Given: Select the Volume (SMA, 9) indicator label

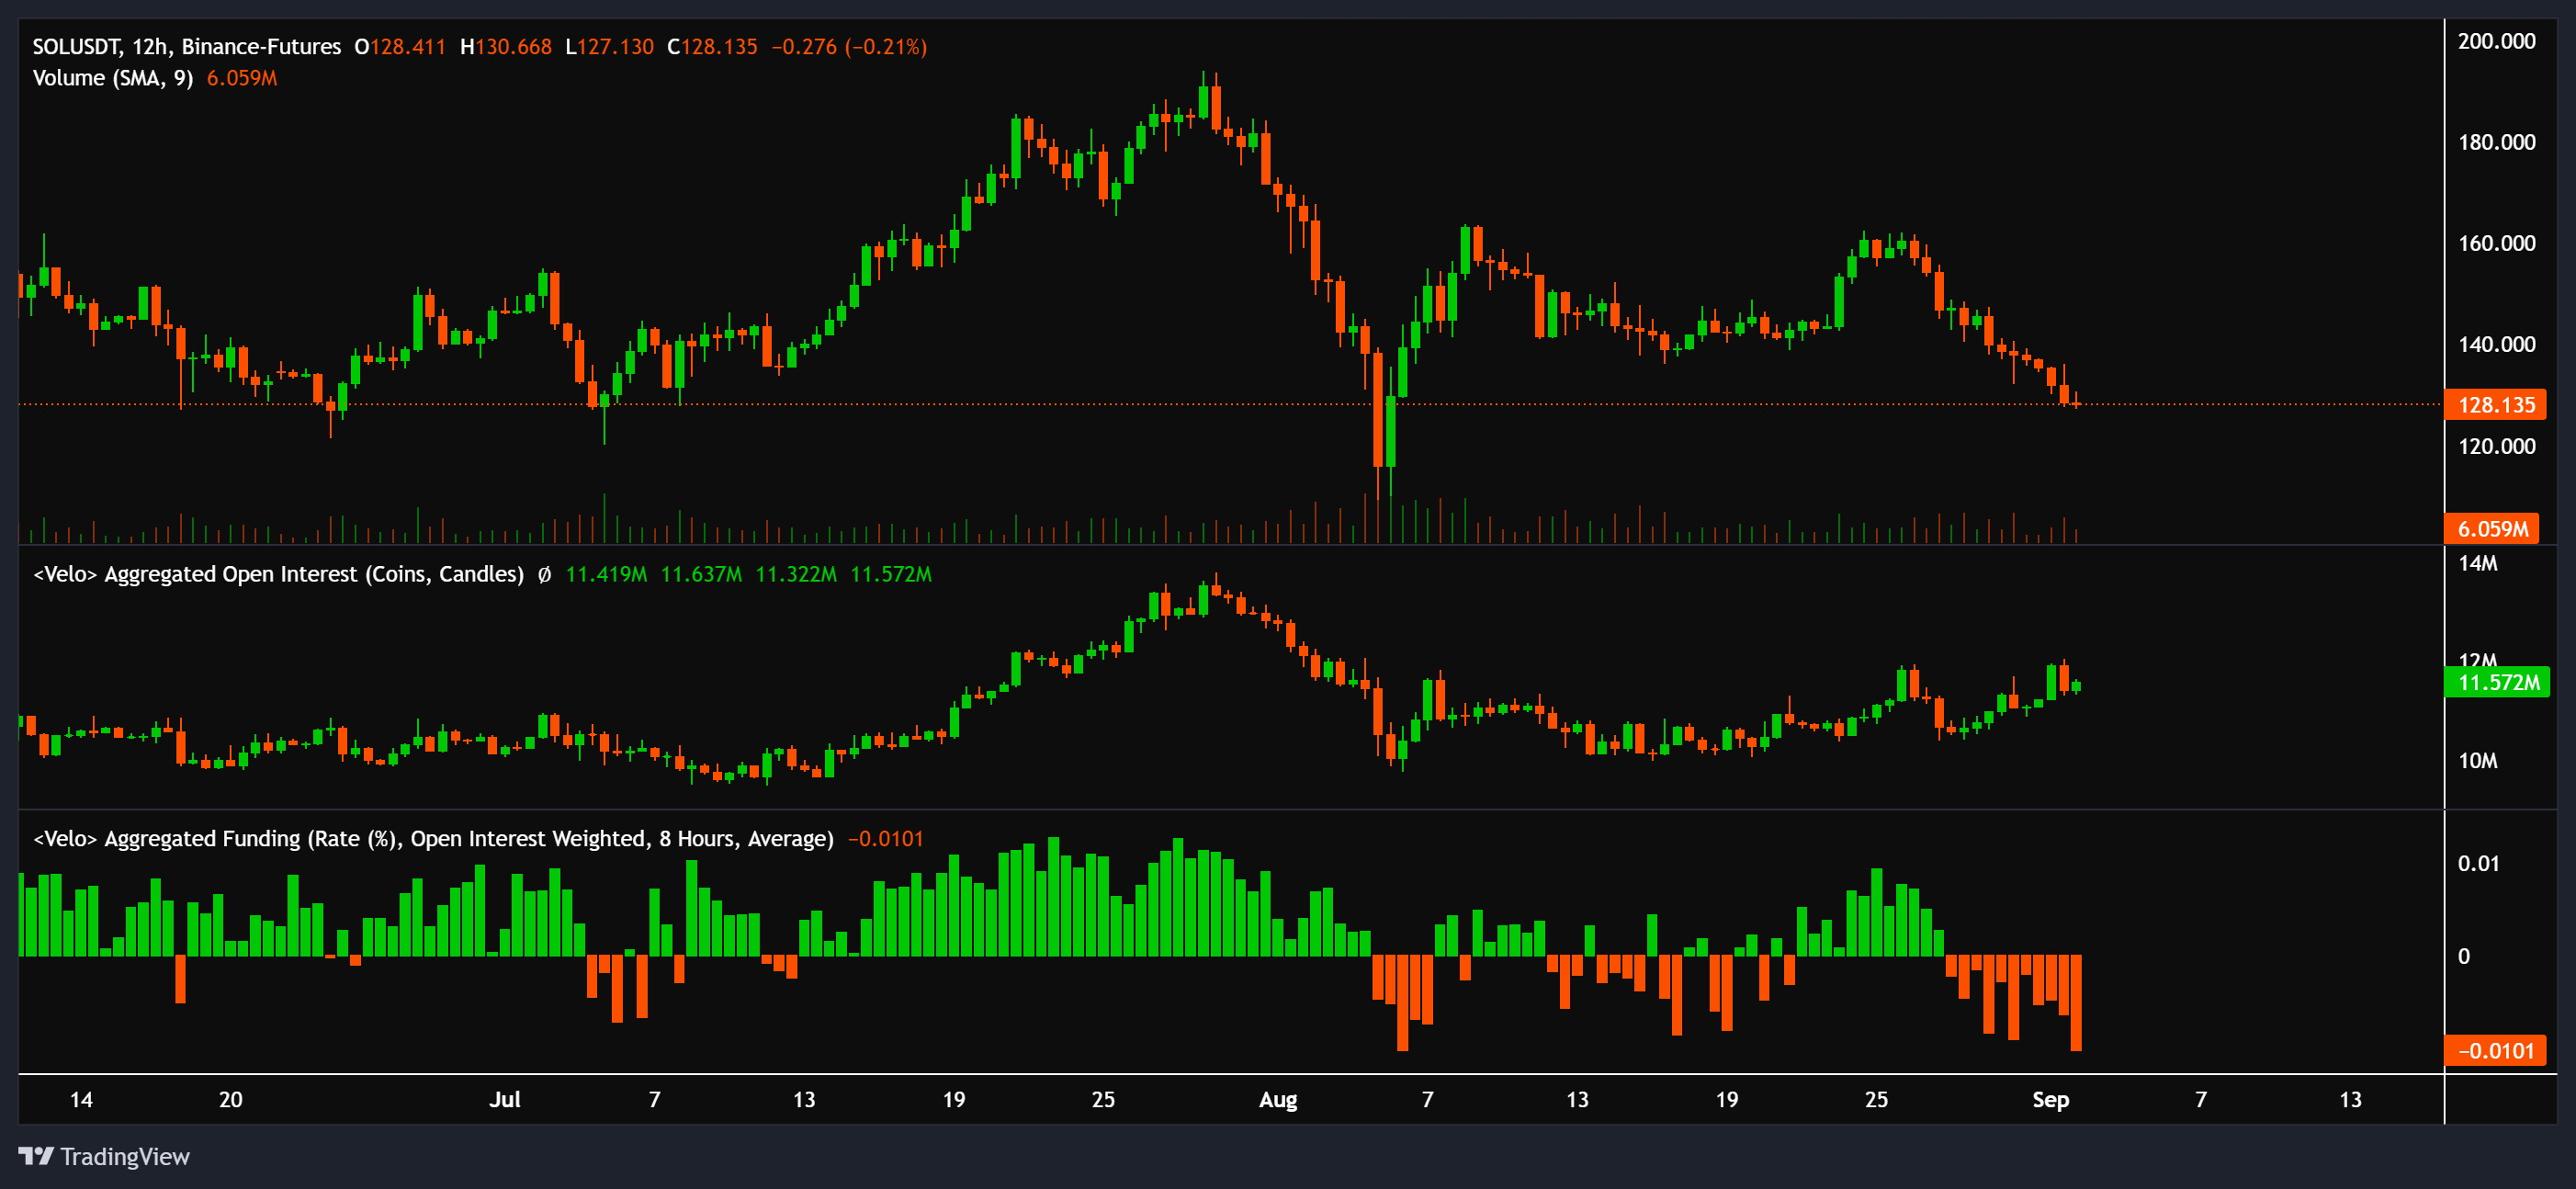Looking at the screenshot, I should [x=112, y=78].
